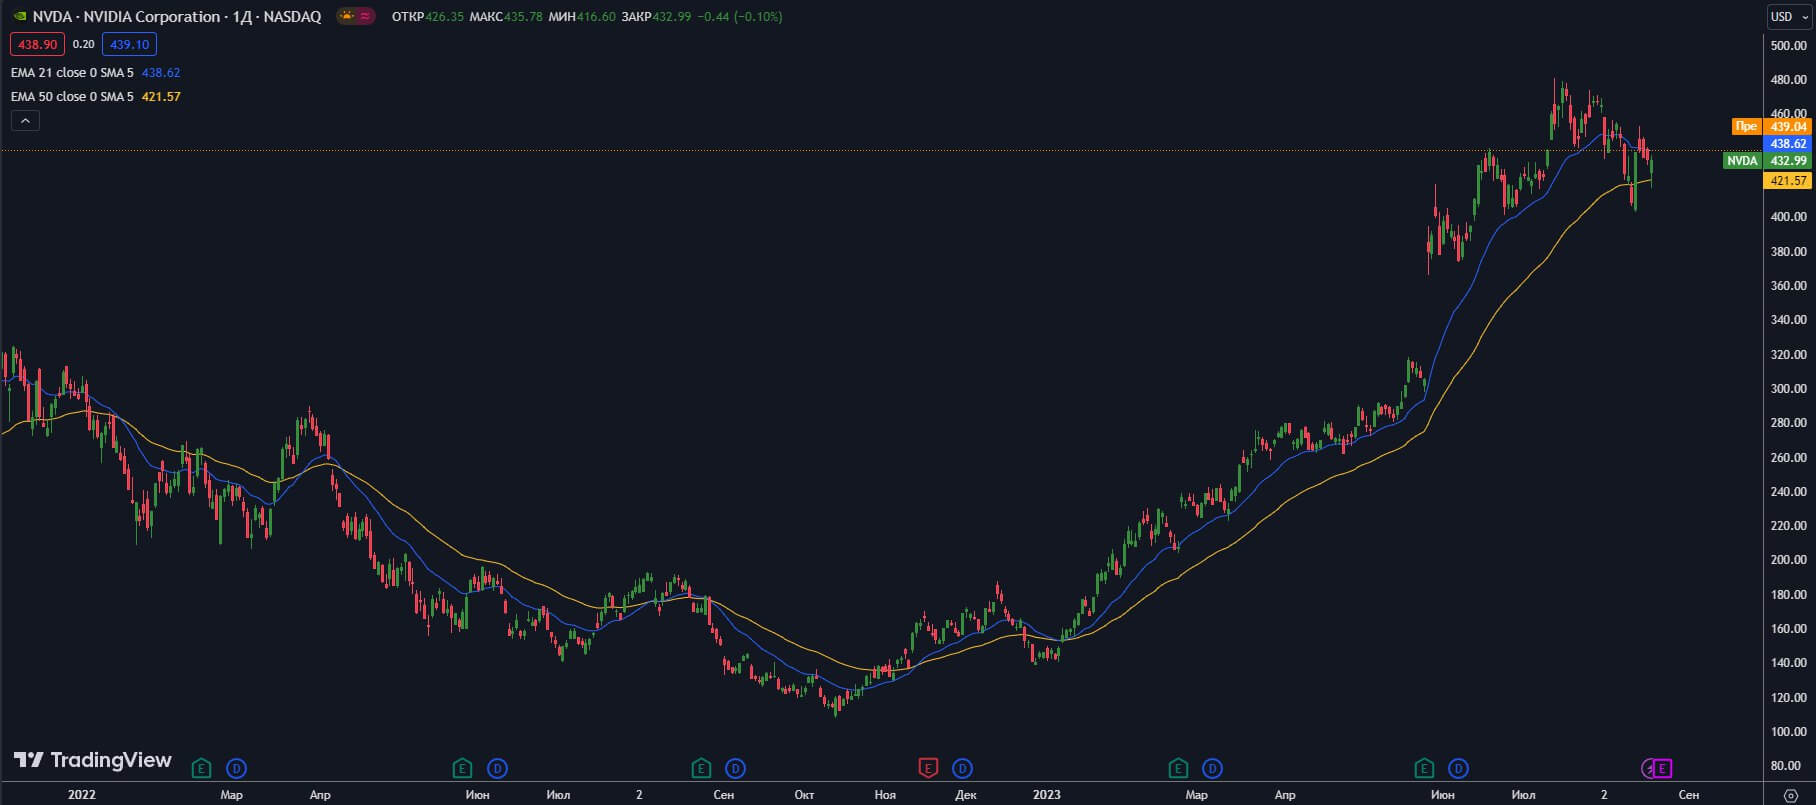1816x805 pixels.
Task: Click the 200.00 level on price scale
Action: 1789,560
